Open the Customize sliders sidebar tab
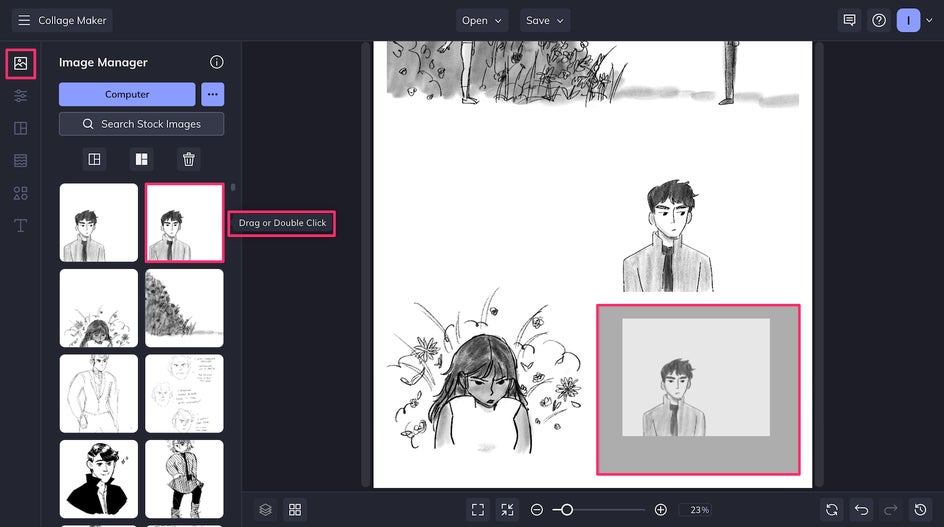Screen dimensions: 944x527 click(x=20, y=96)
